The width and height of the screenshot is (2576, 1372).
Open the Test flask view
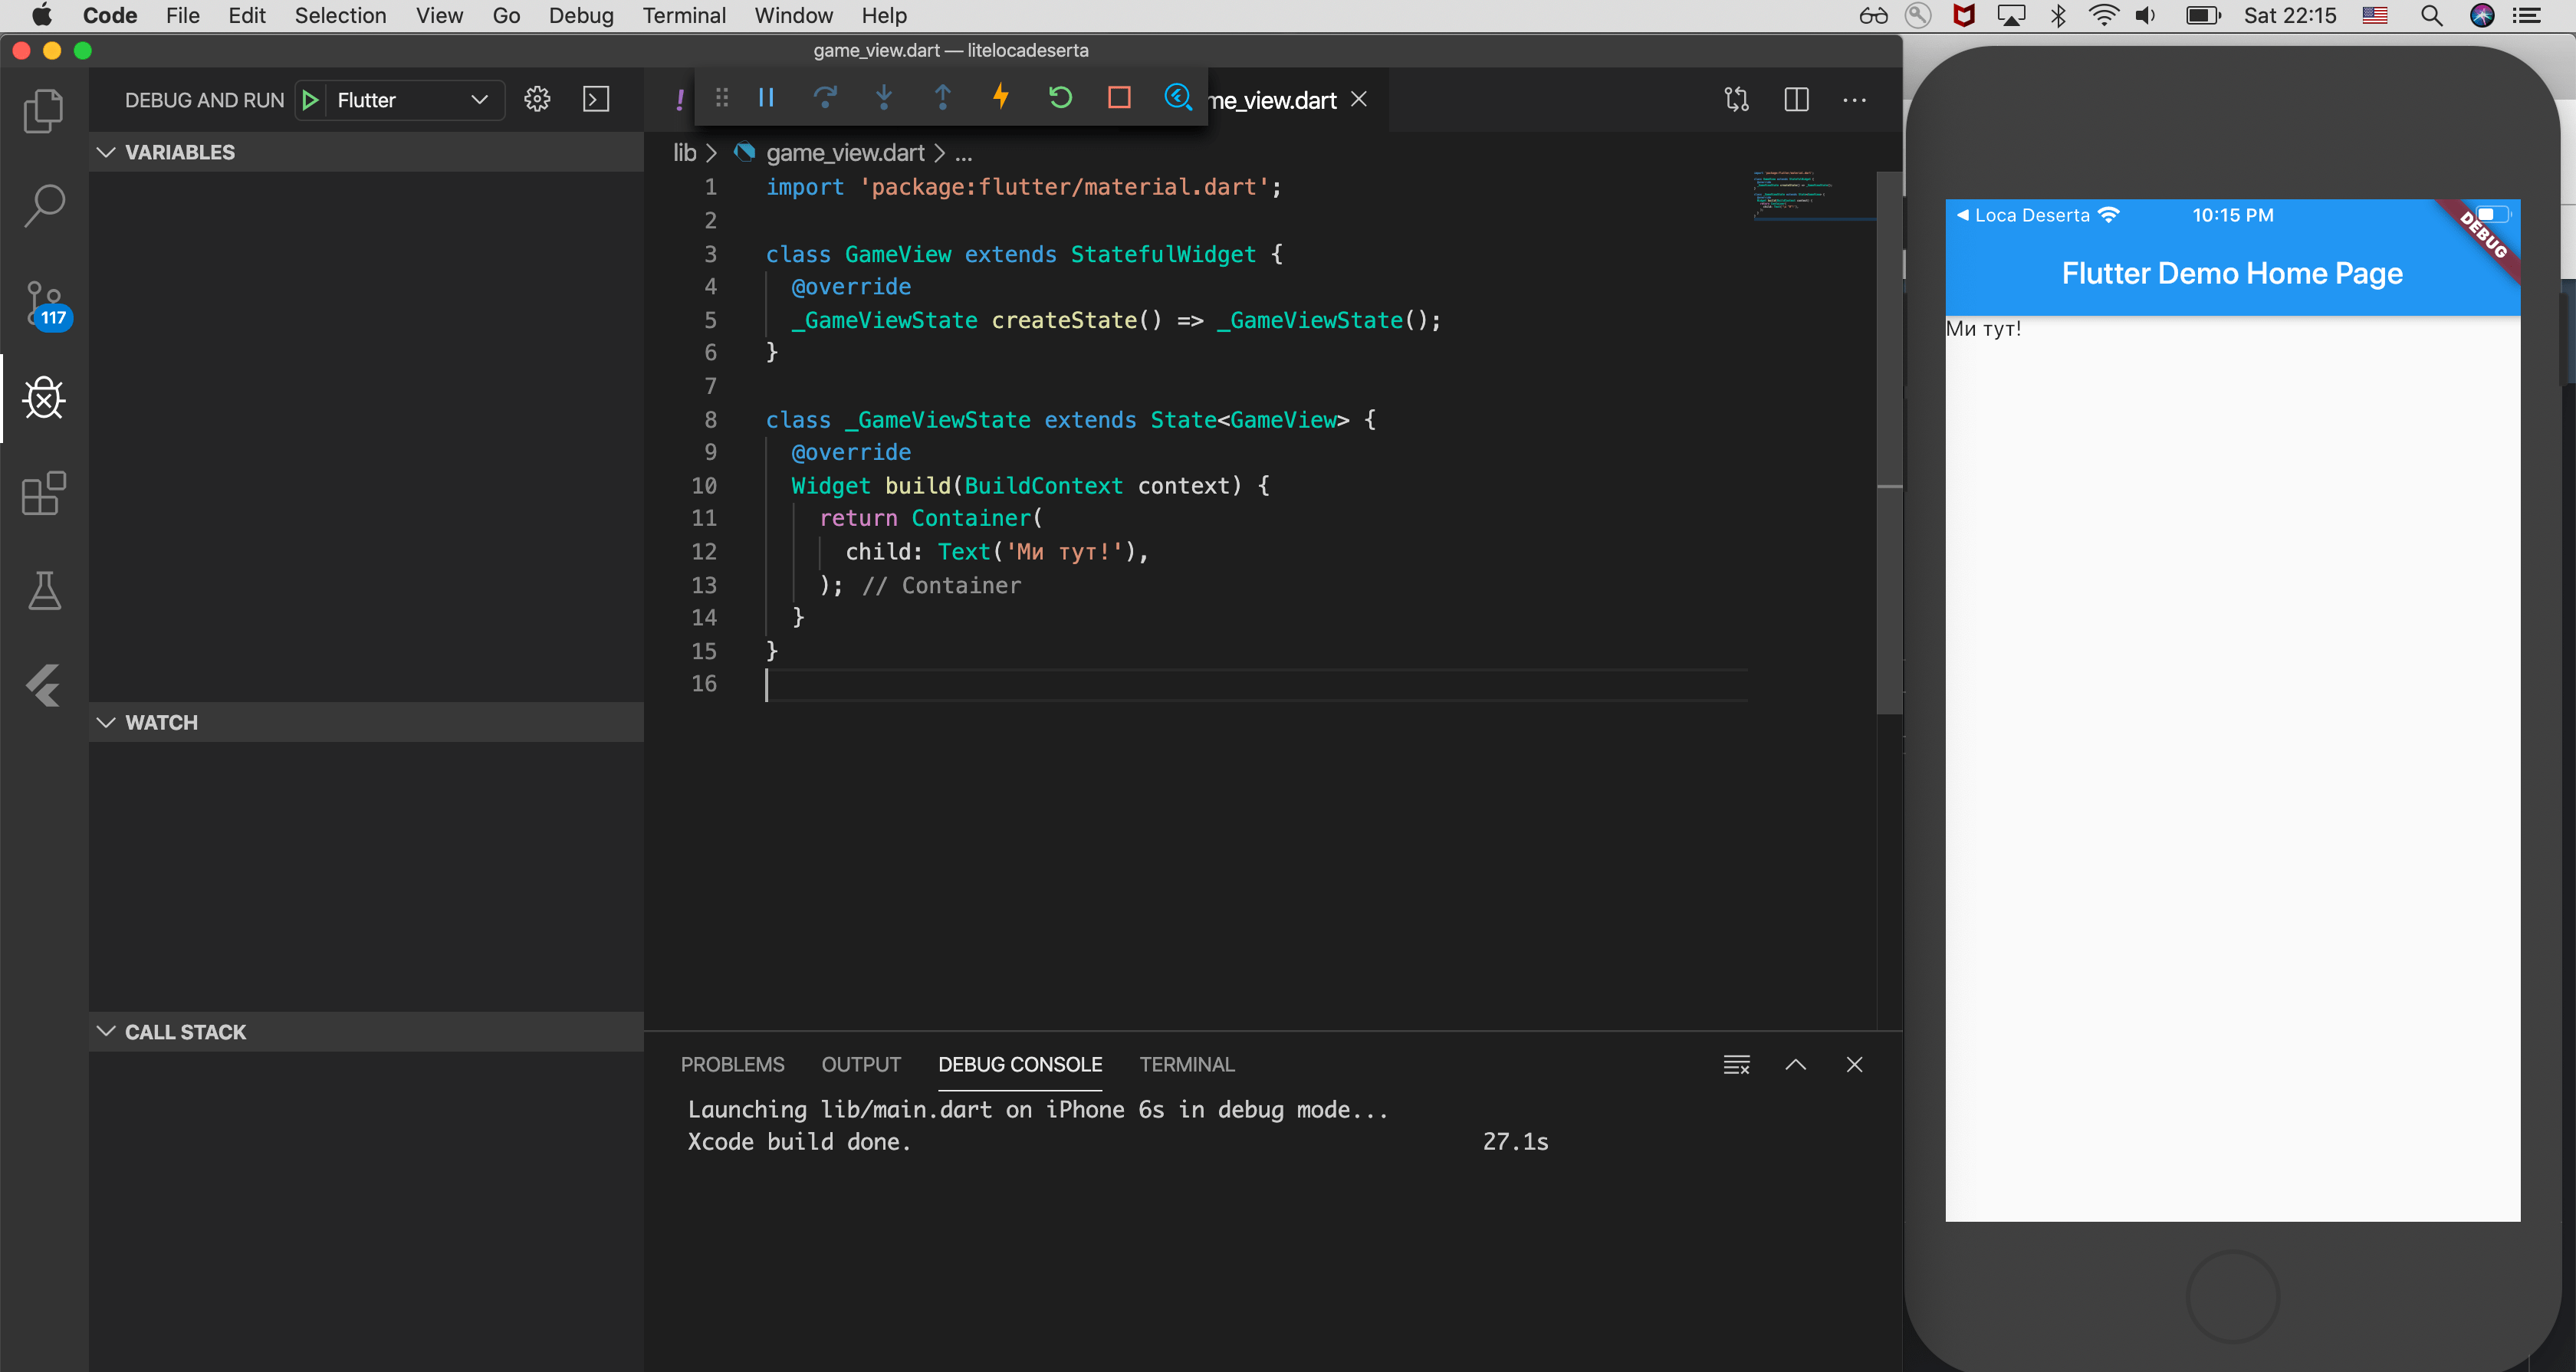click(44, 590)
